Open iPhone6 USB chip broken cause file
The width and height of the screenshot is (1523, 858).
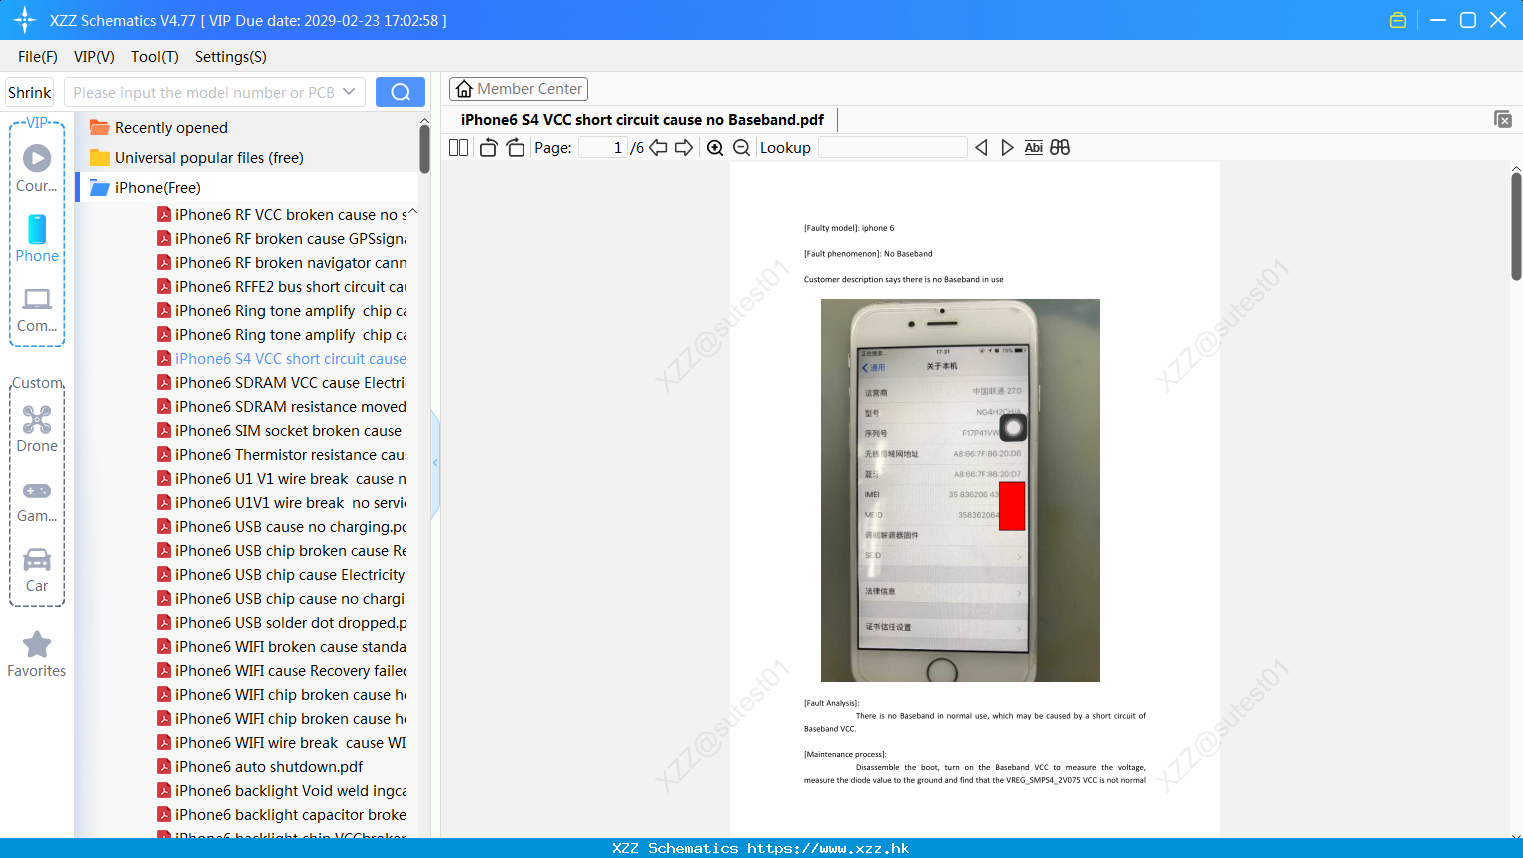(282, 550)
